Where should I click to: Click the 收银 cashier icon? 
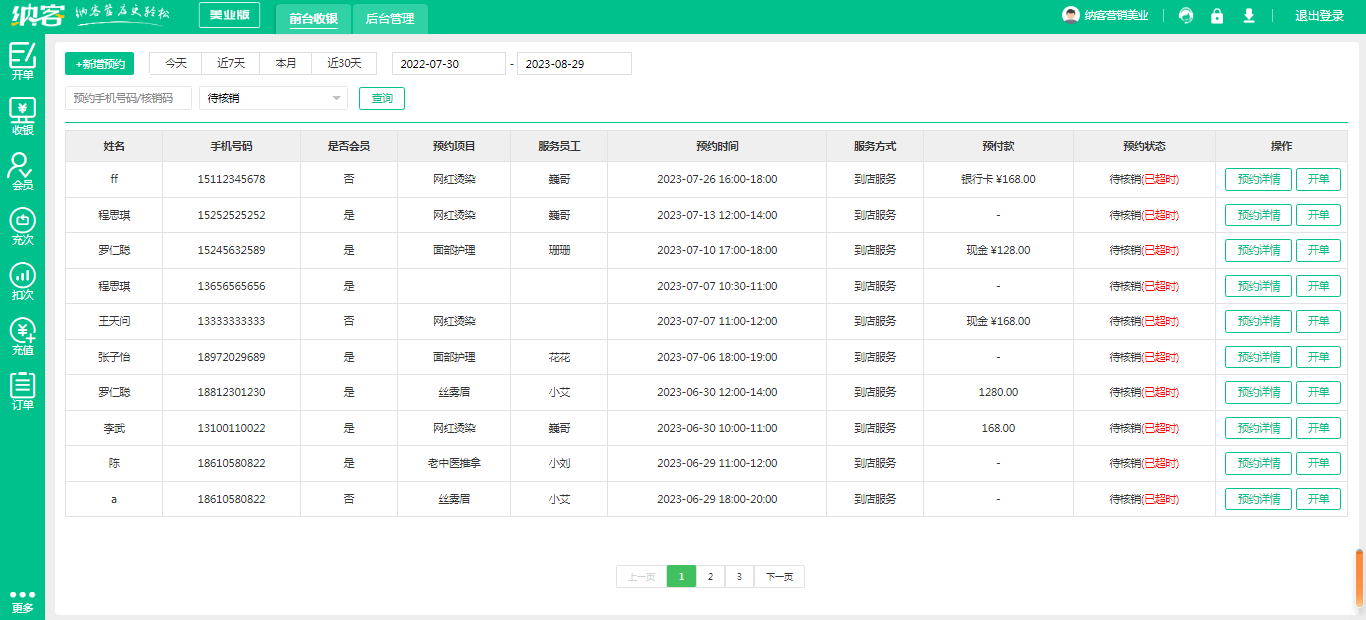click(22, 116)
